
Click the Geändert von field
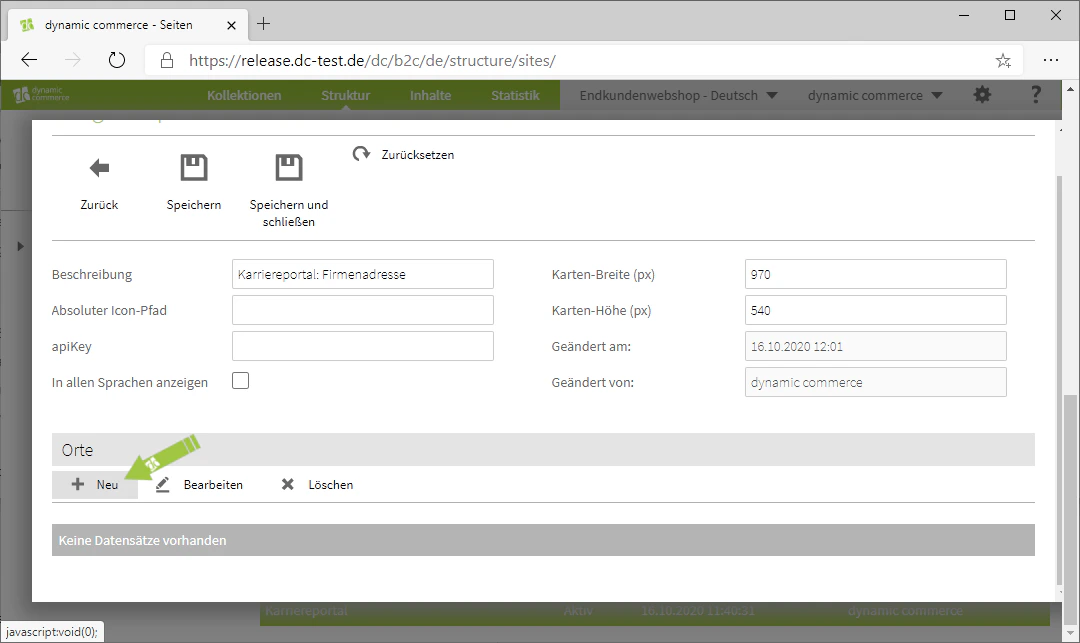click(x=875, y=382)
